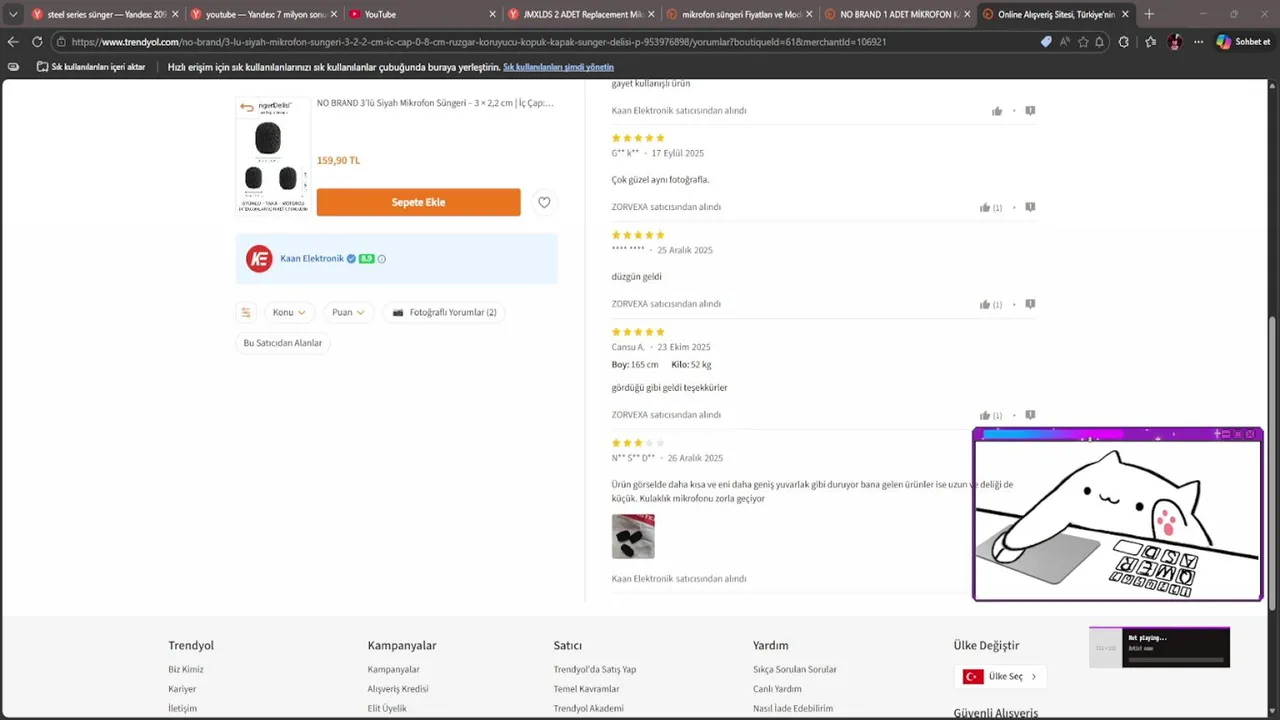Click the address bar URL
The width and height of the screenshot is (1280, 720).
coord(479,42)
